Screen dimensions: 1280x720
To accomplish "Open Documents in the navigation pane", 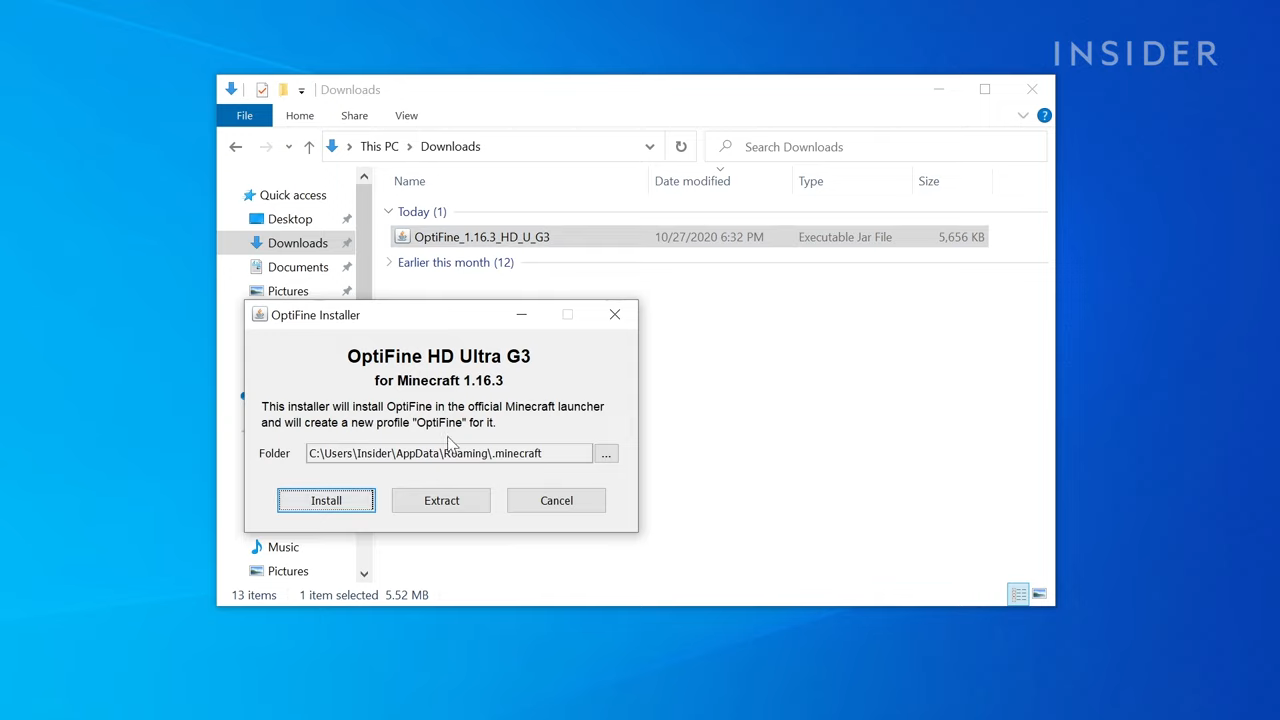I will coord(298,267).
